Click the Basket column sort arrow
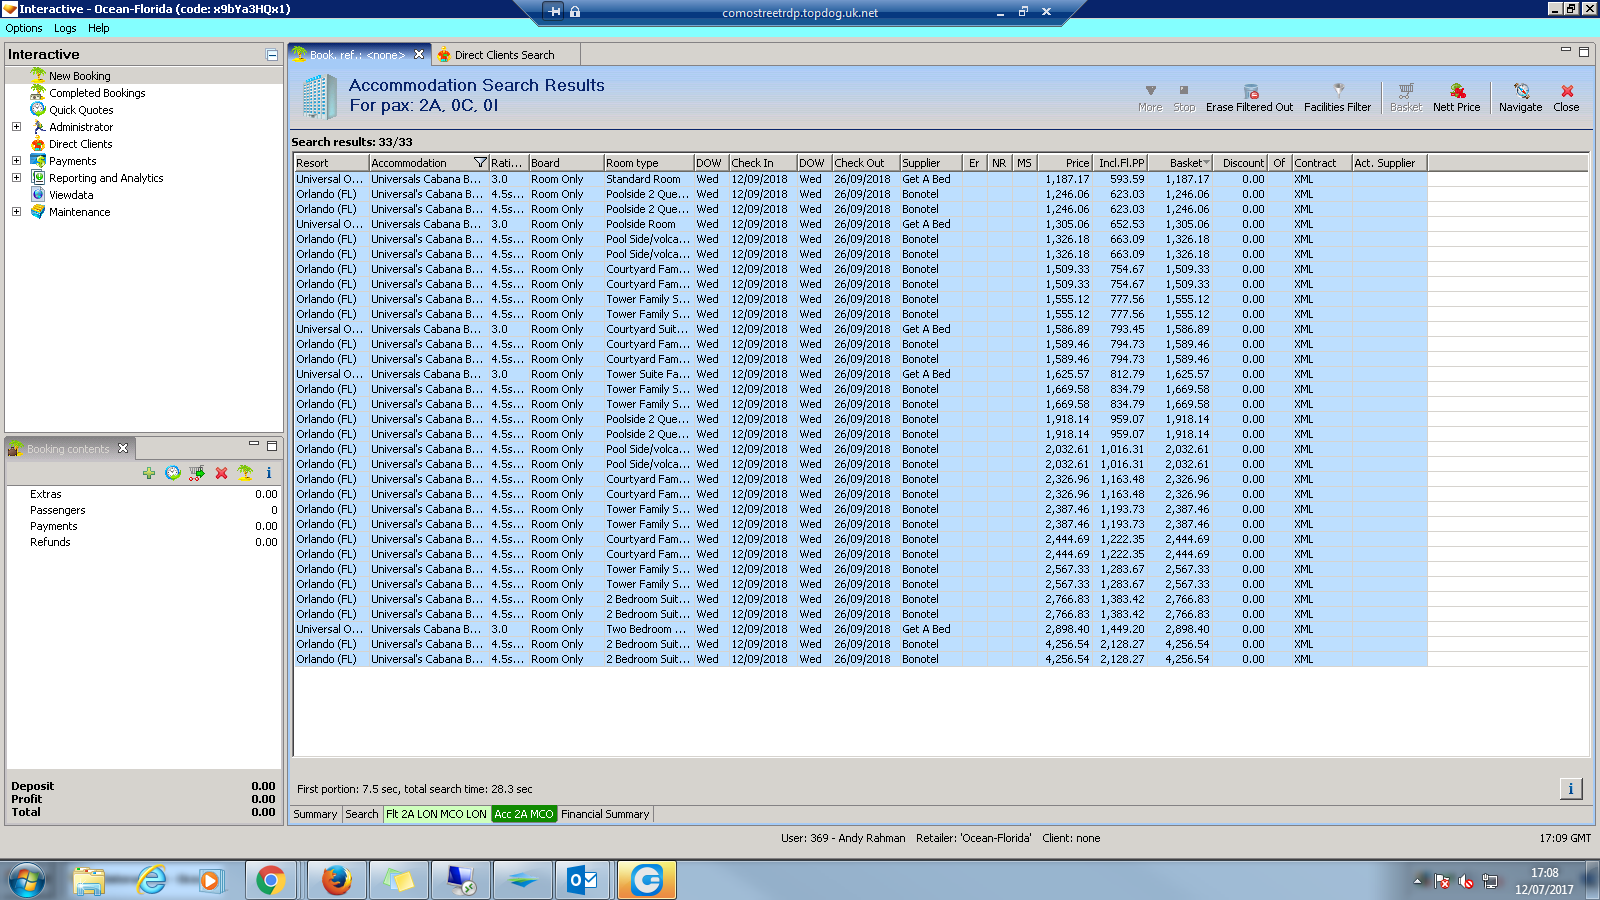The width and height of the screenshot is (1600, 900). pyautogui.click(x=1206, y=163)
